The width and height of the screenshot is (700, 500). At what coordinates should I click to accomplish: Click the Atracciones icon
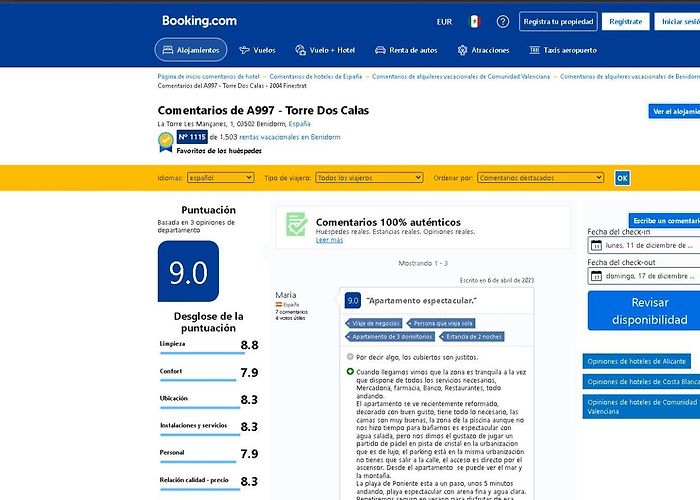[x=462, y=50]
